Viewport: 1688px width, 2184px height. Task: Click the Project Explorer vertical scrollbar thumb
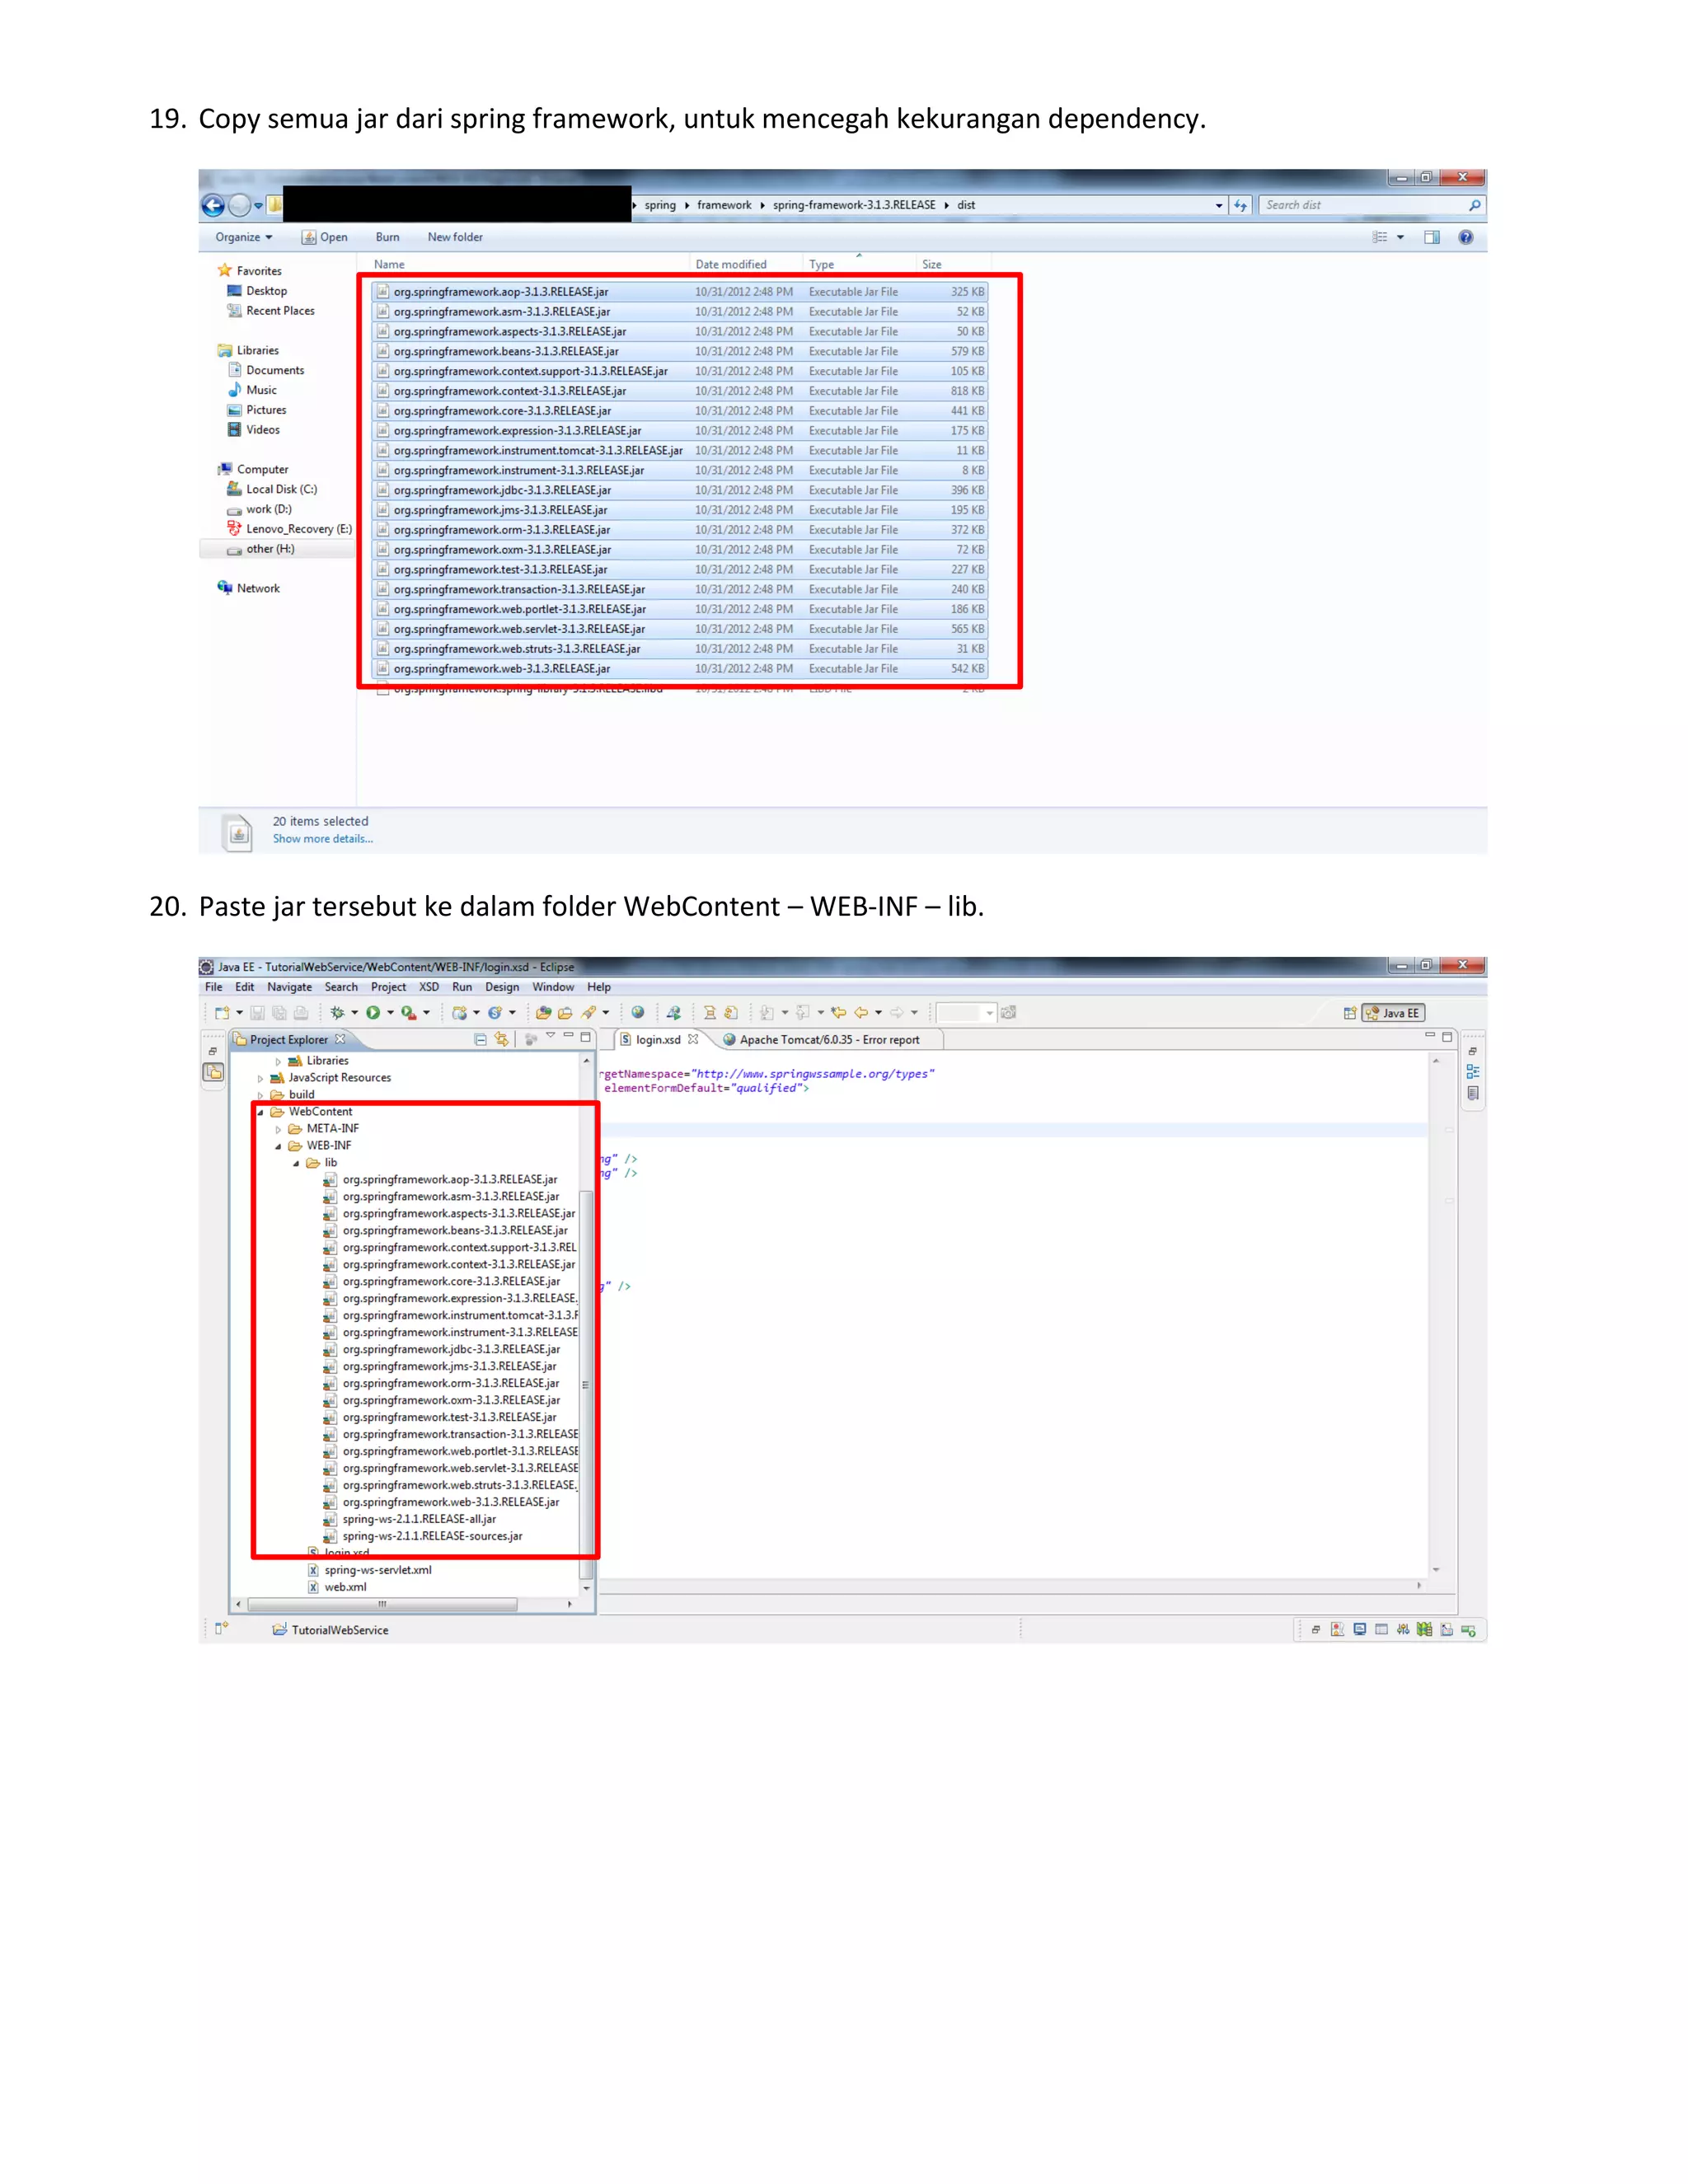586,1385
